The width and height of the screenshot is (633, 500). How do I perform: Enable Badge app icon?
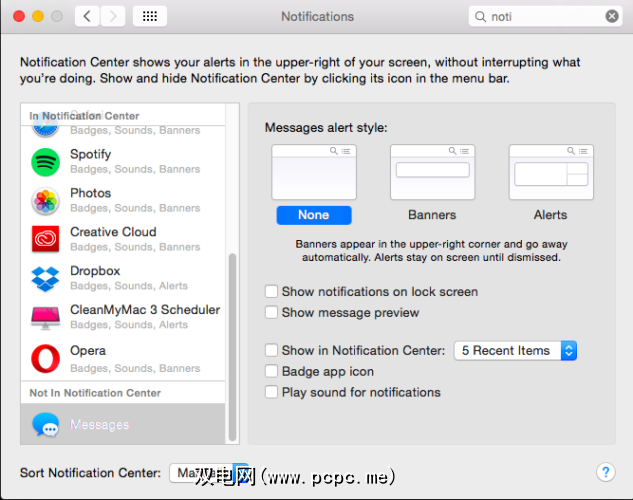coord(271,371)
